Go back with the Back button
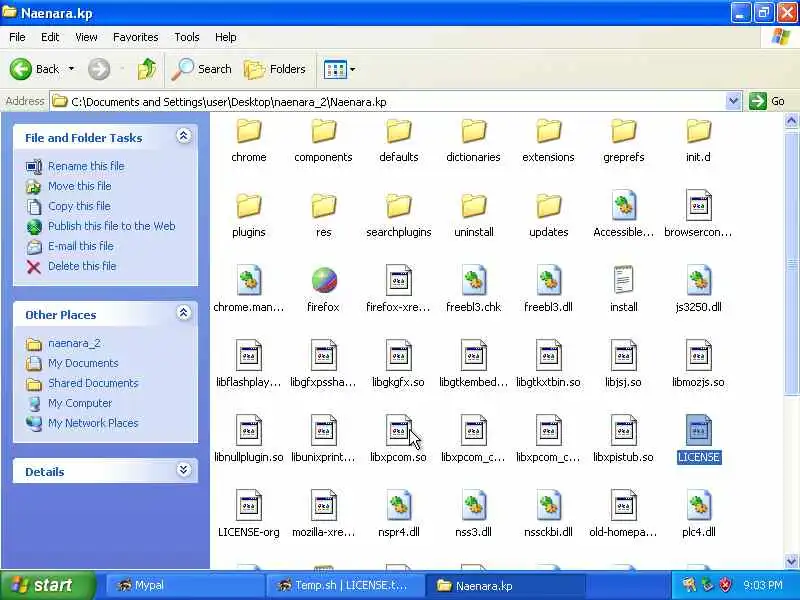The image size is (800, 600). [35, 69]
